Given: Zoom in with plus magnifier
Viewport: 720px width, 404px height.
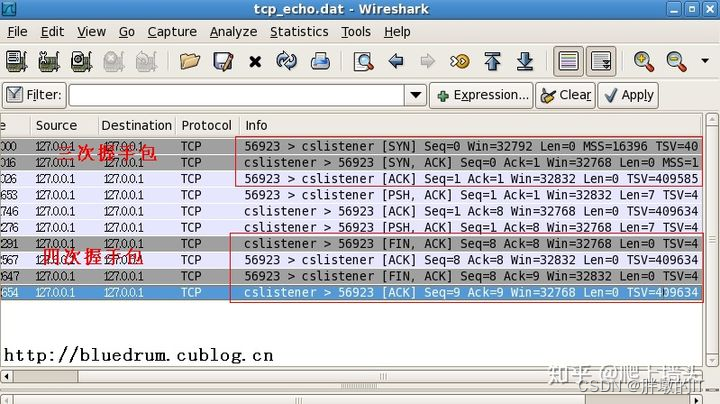Looking at the screenshot, I should (x=643, y=61).
